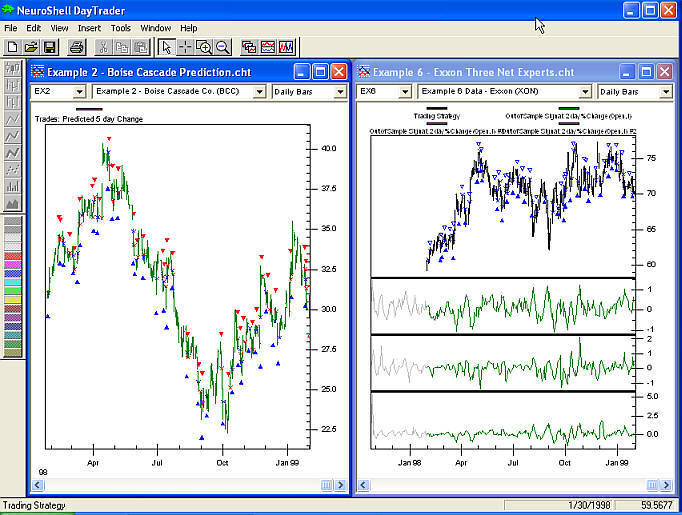This screenshot has height=515, width=682.
Task: Choose histogram bars chart style in side palette
Action: click(13, 187)
